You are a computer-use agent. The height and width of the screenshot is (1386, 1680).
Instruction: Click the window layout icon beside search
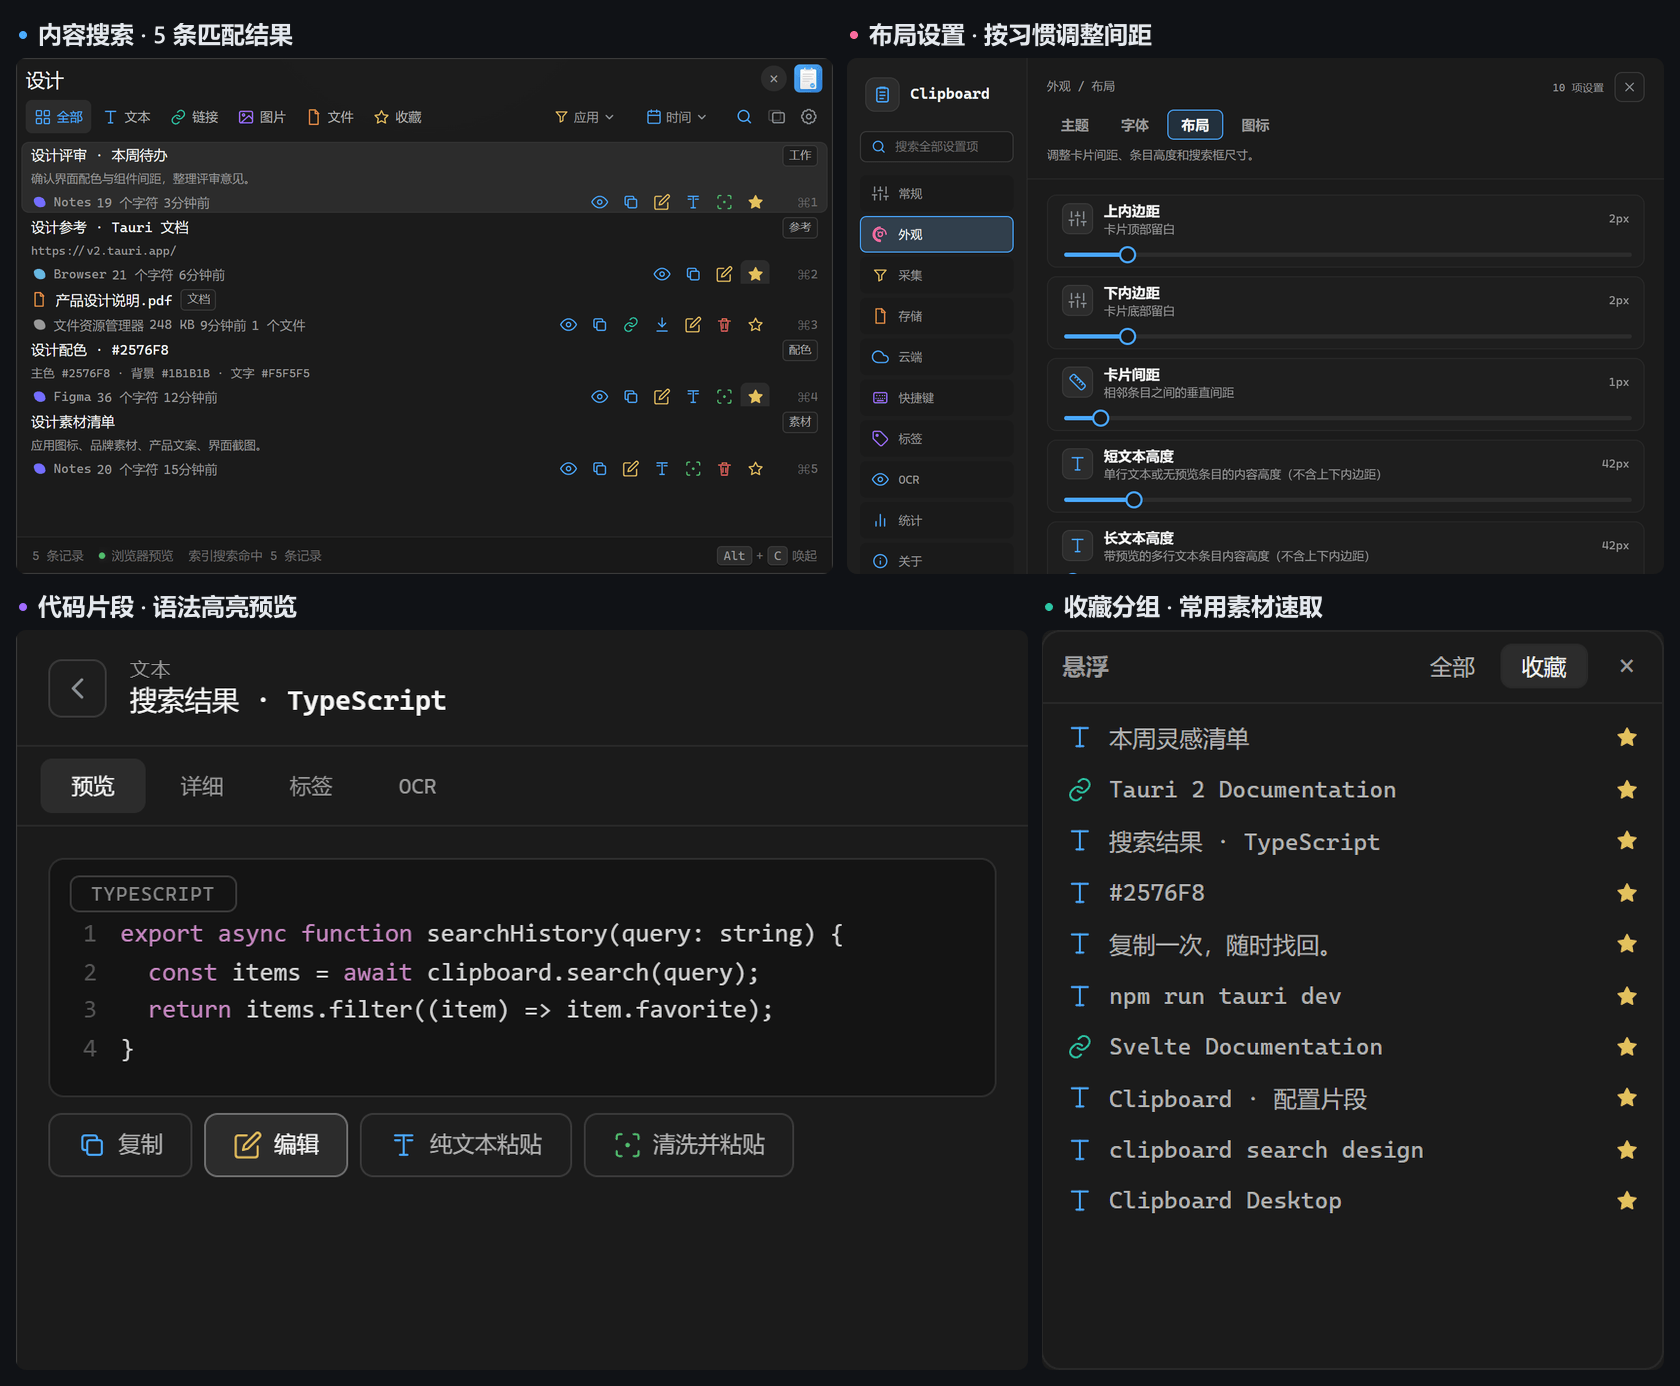point(777,117)
